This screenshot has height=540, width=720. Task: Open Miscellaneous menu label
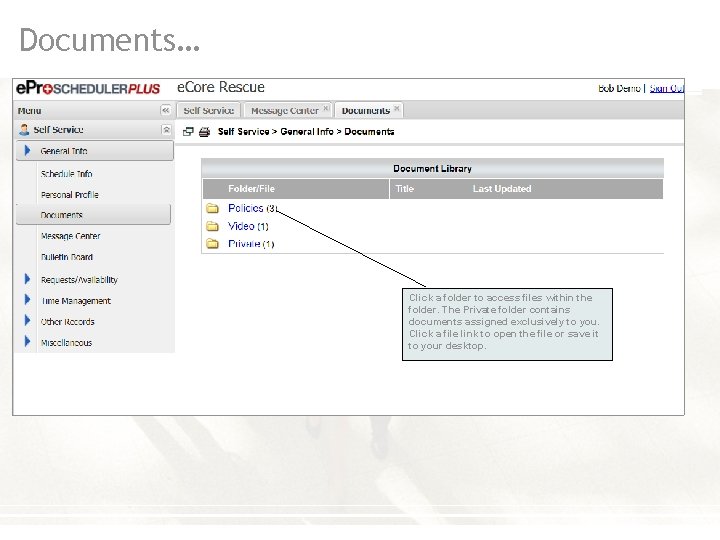coord(66,343)
